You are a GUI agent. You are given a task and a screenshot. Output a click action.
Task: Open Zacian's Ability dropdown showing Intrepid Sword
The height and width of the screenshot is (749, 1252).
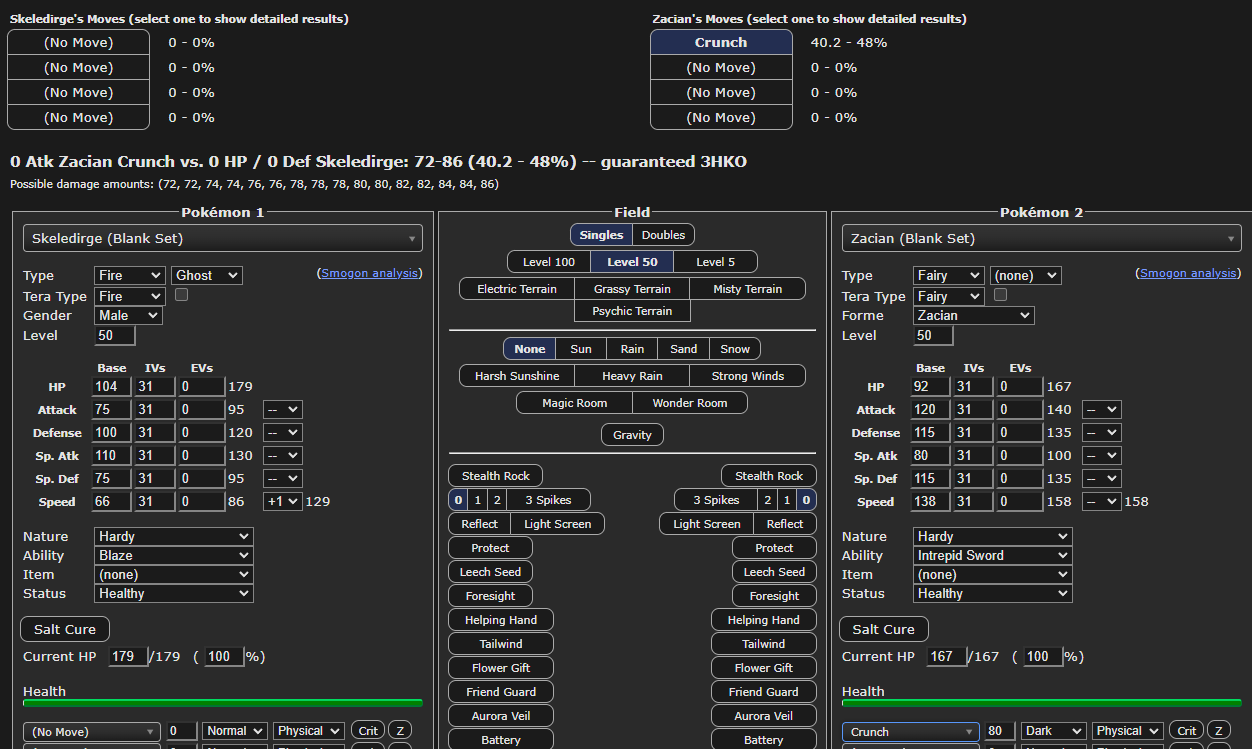coord(991,556)
